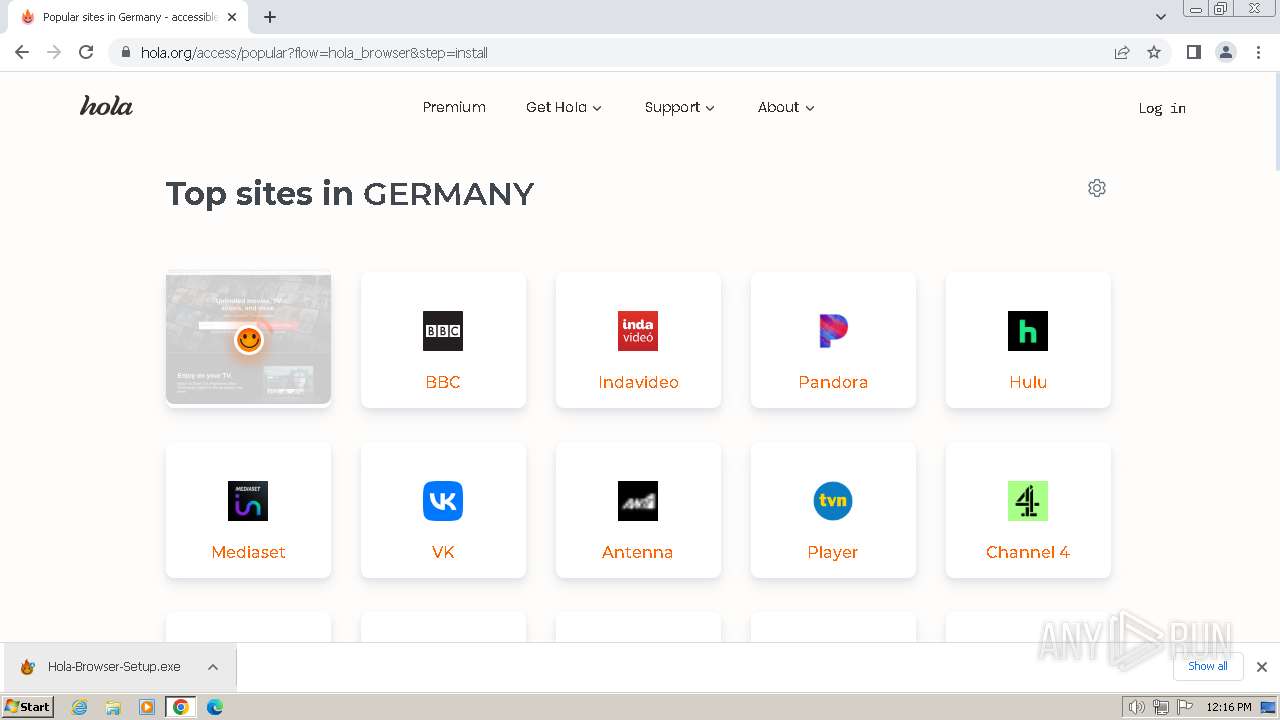Open the tvn Player logo icon

(x=833, y=501)
